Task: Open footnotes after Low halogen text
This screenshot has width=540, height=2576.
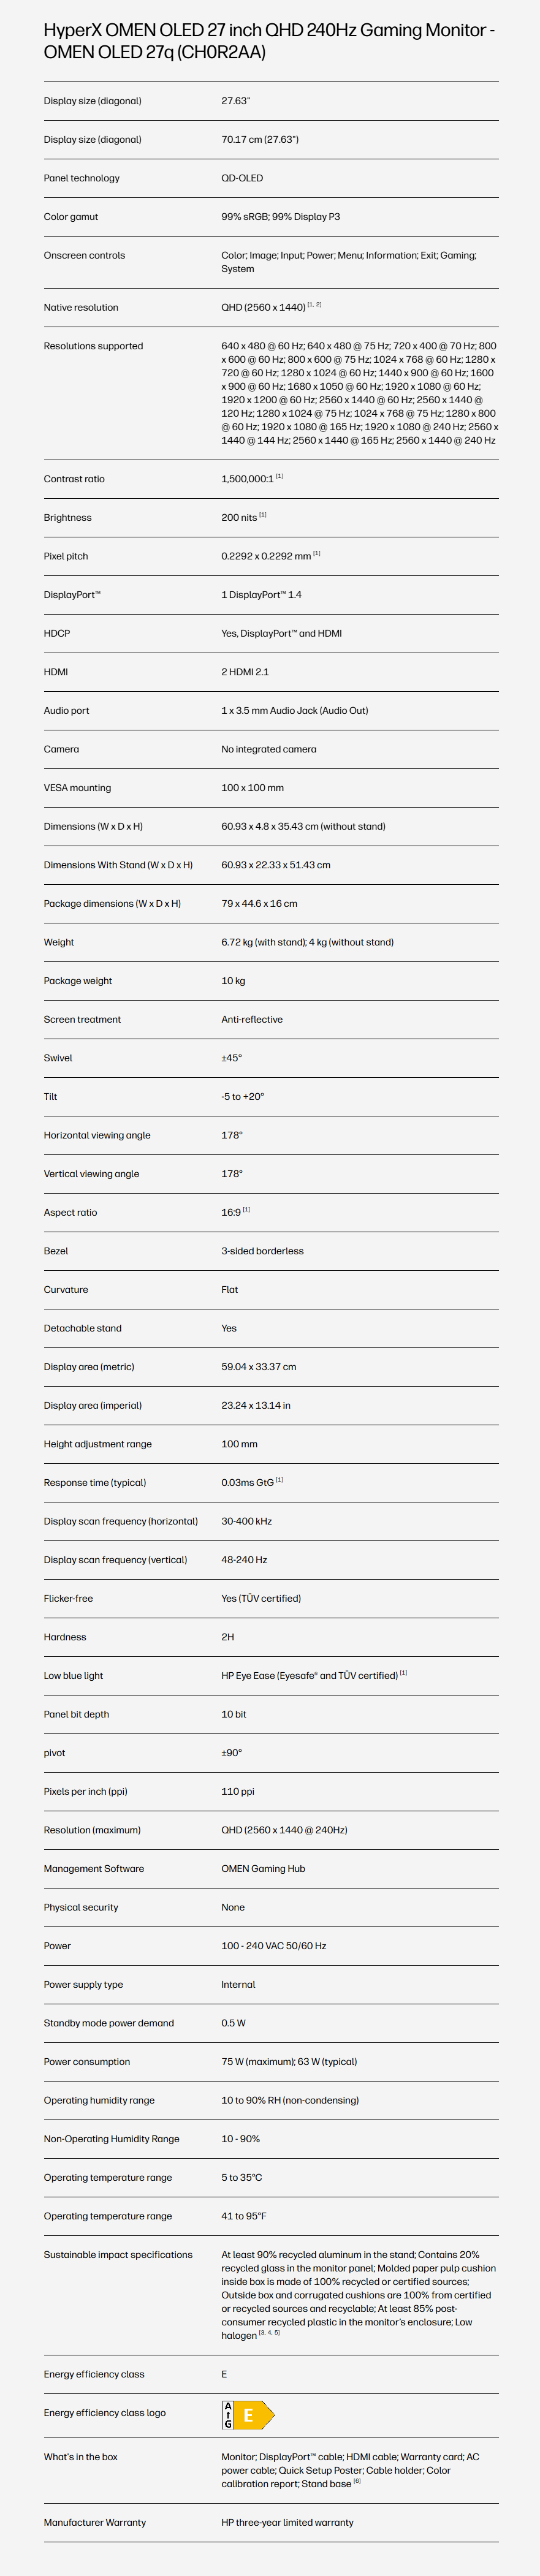Action: [x=269, y=2333]
